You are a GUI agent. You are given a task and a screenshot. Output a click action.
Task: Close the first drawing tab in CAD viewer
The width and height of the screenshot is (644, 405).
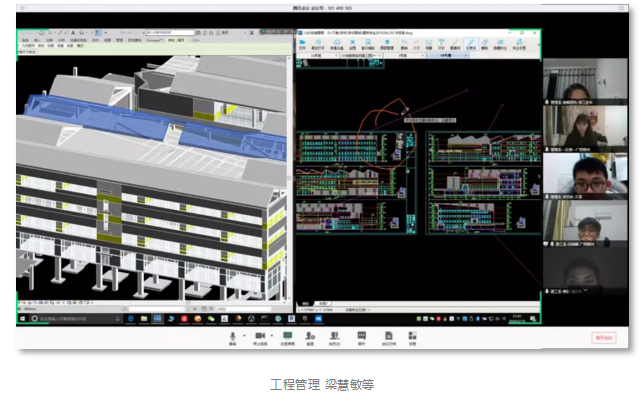(336, 55)
